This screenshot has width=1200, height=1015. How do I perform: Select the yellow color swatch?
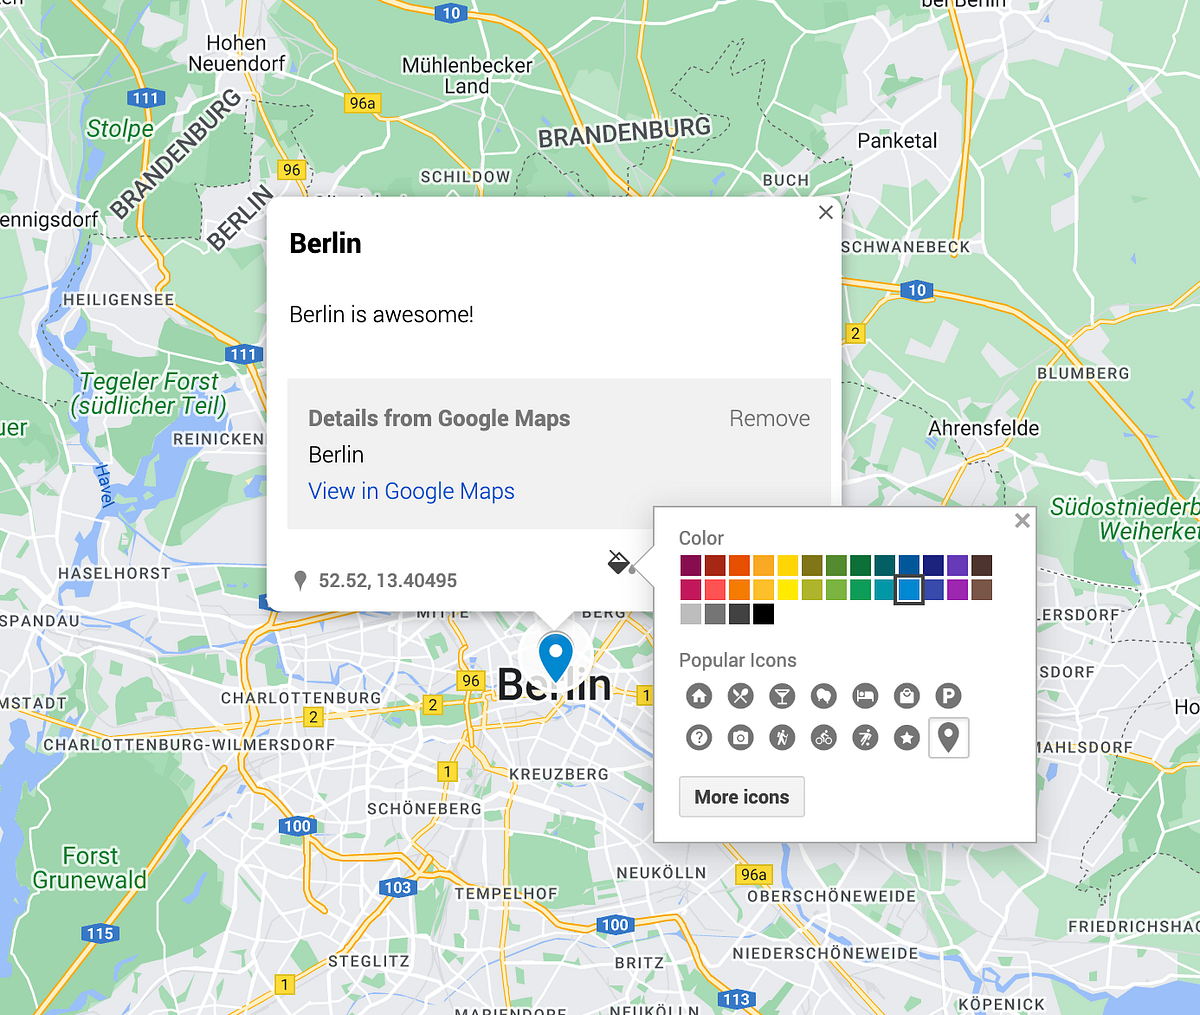click(787, 563)
